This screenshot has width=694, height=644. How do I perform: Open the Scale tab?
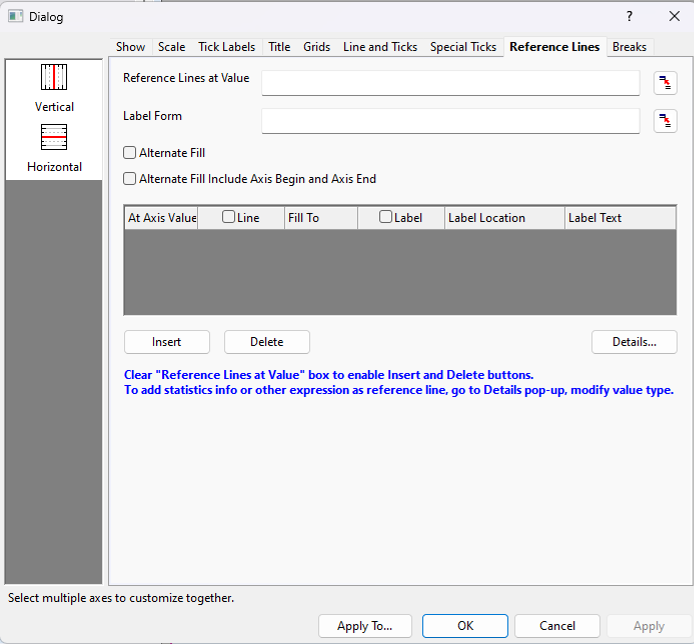click(172, 47)
